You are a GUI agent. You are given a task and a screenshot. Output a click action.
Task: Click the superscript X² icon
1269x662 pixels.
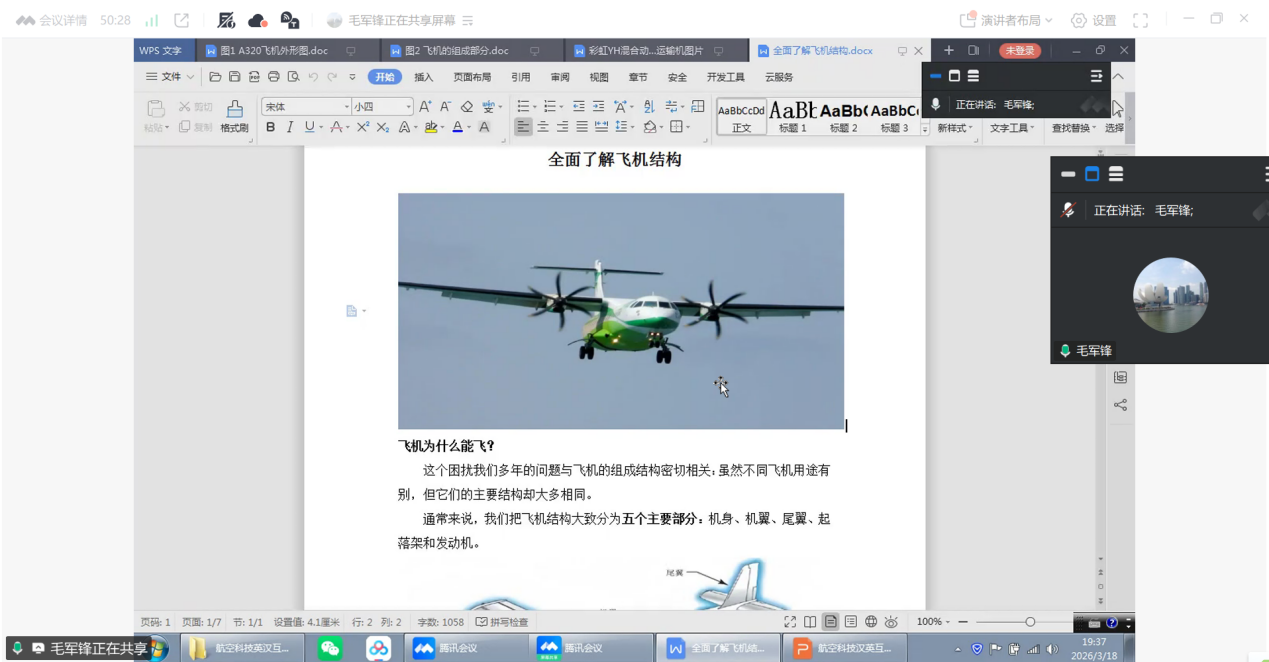click(x=363, y=127)
